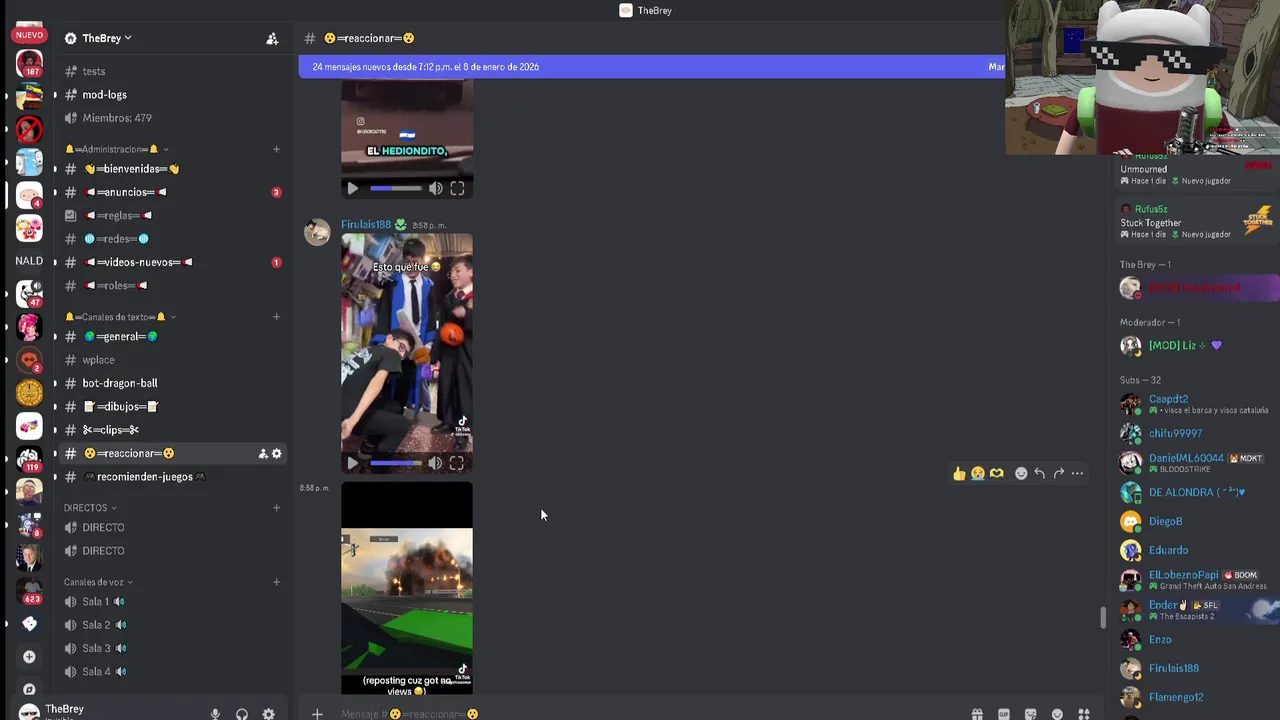Forward the message using forward arrow
Viewport: 1280px width, 720px height.
click(1059, 473)
